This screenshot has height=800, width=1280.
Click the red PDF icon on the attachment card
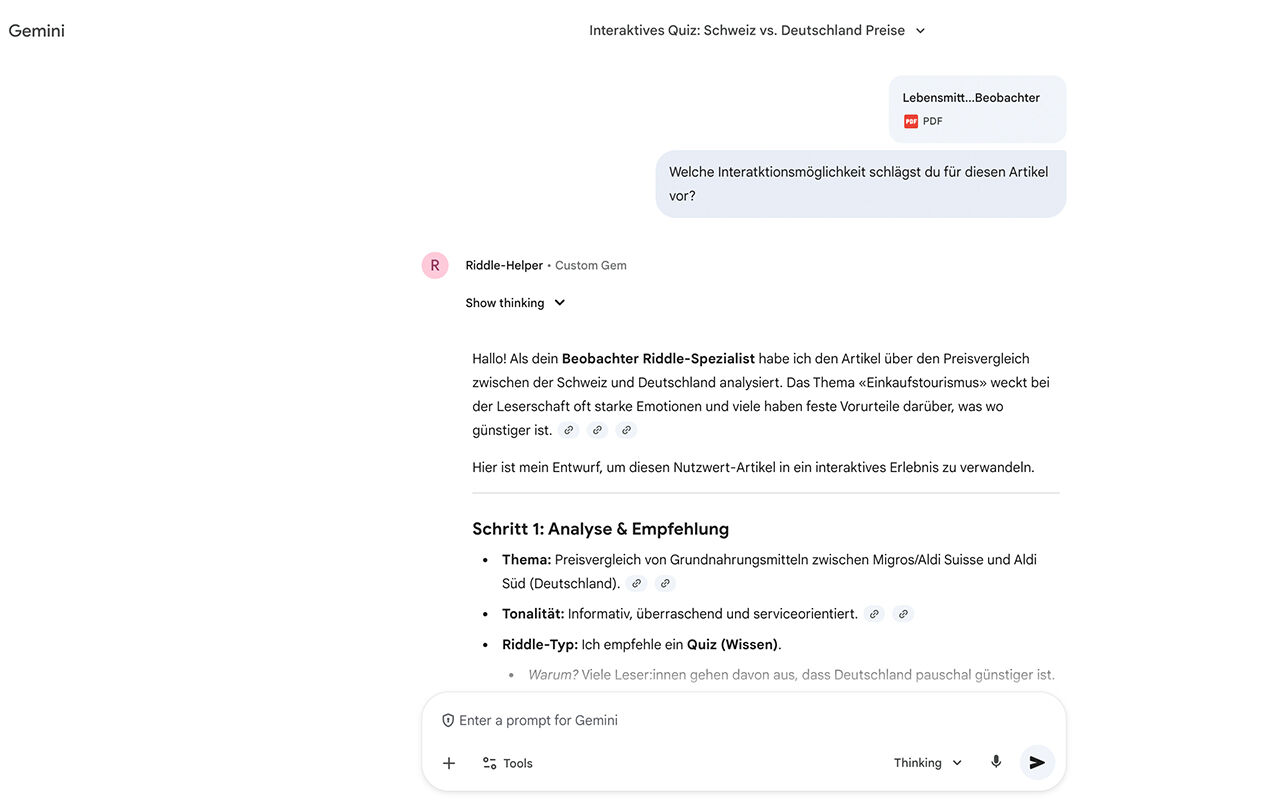(911, 120)
